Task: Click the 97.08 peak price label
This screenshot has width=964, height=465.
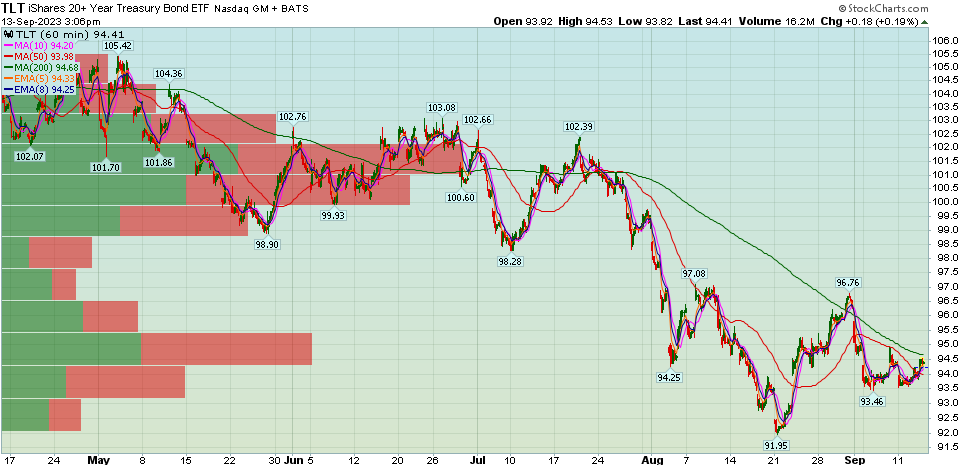Action: [x=694, y=272]
